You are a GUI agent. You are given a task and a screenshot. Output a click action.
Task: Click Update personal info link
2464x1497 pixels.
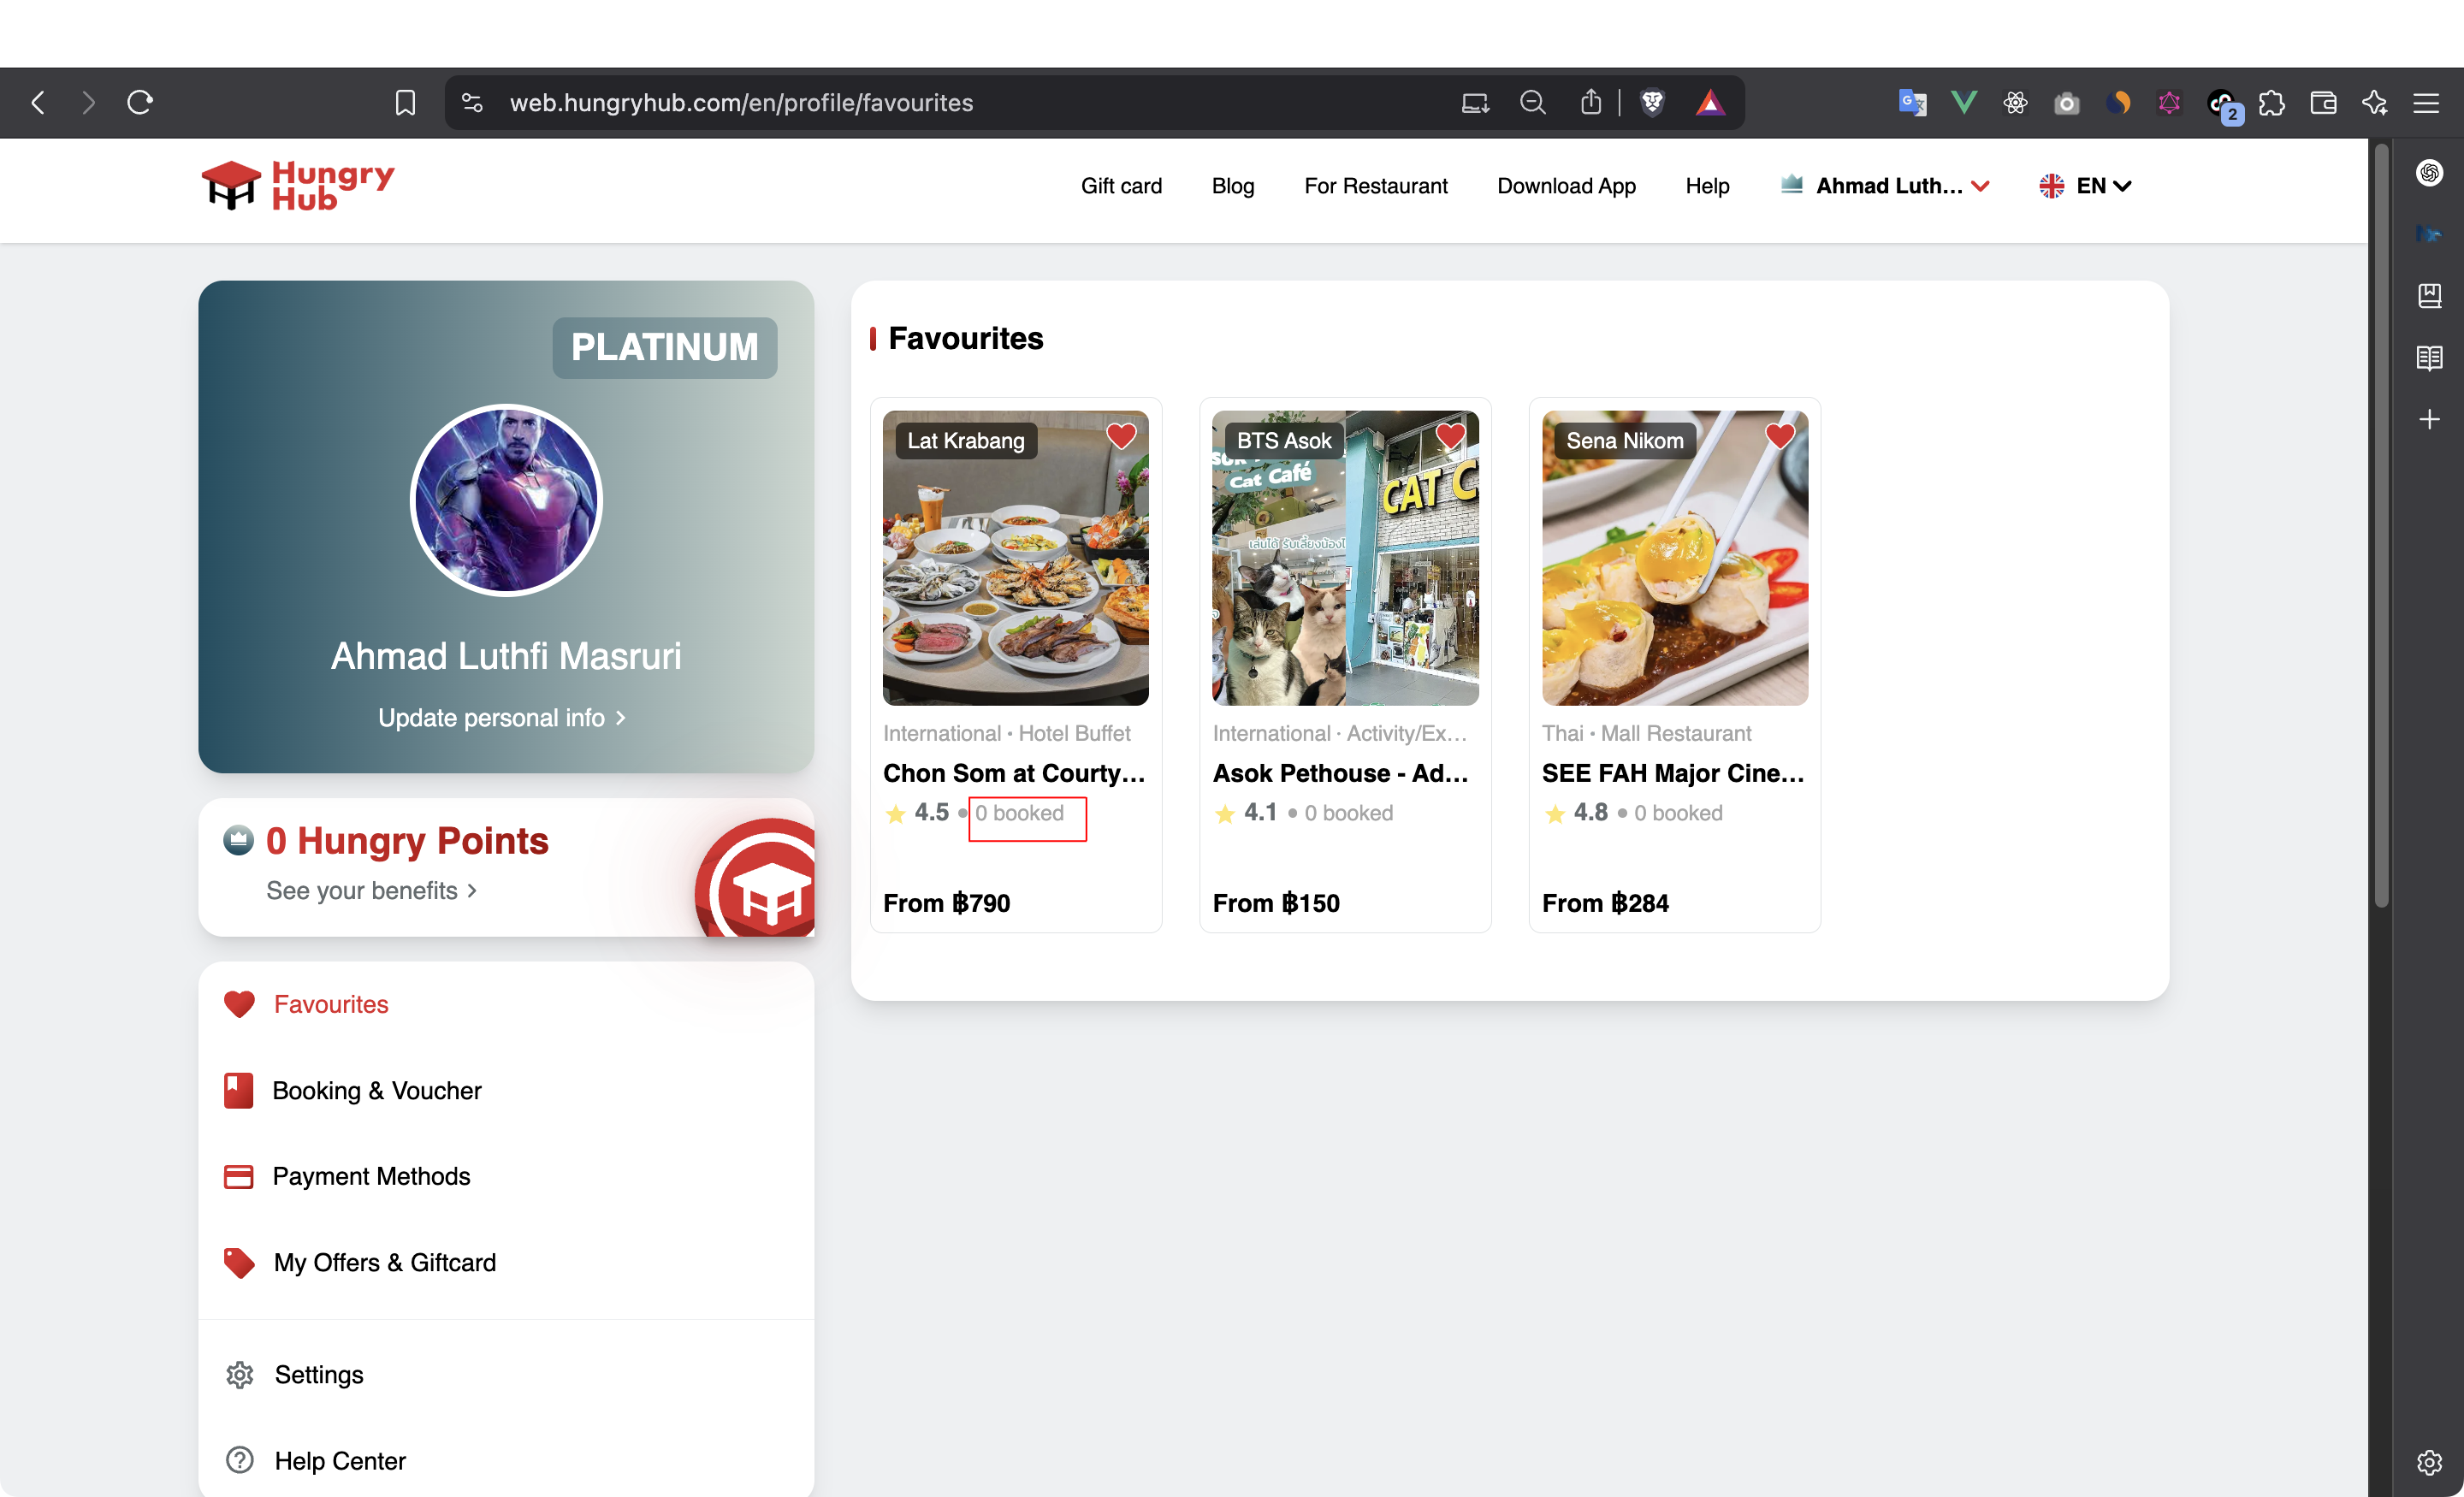tap(502, 718)
